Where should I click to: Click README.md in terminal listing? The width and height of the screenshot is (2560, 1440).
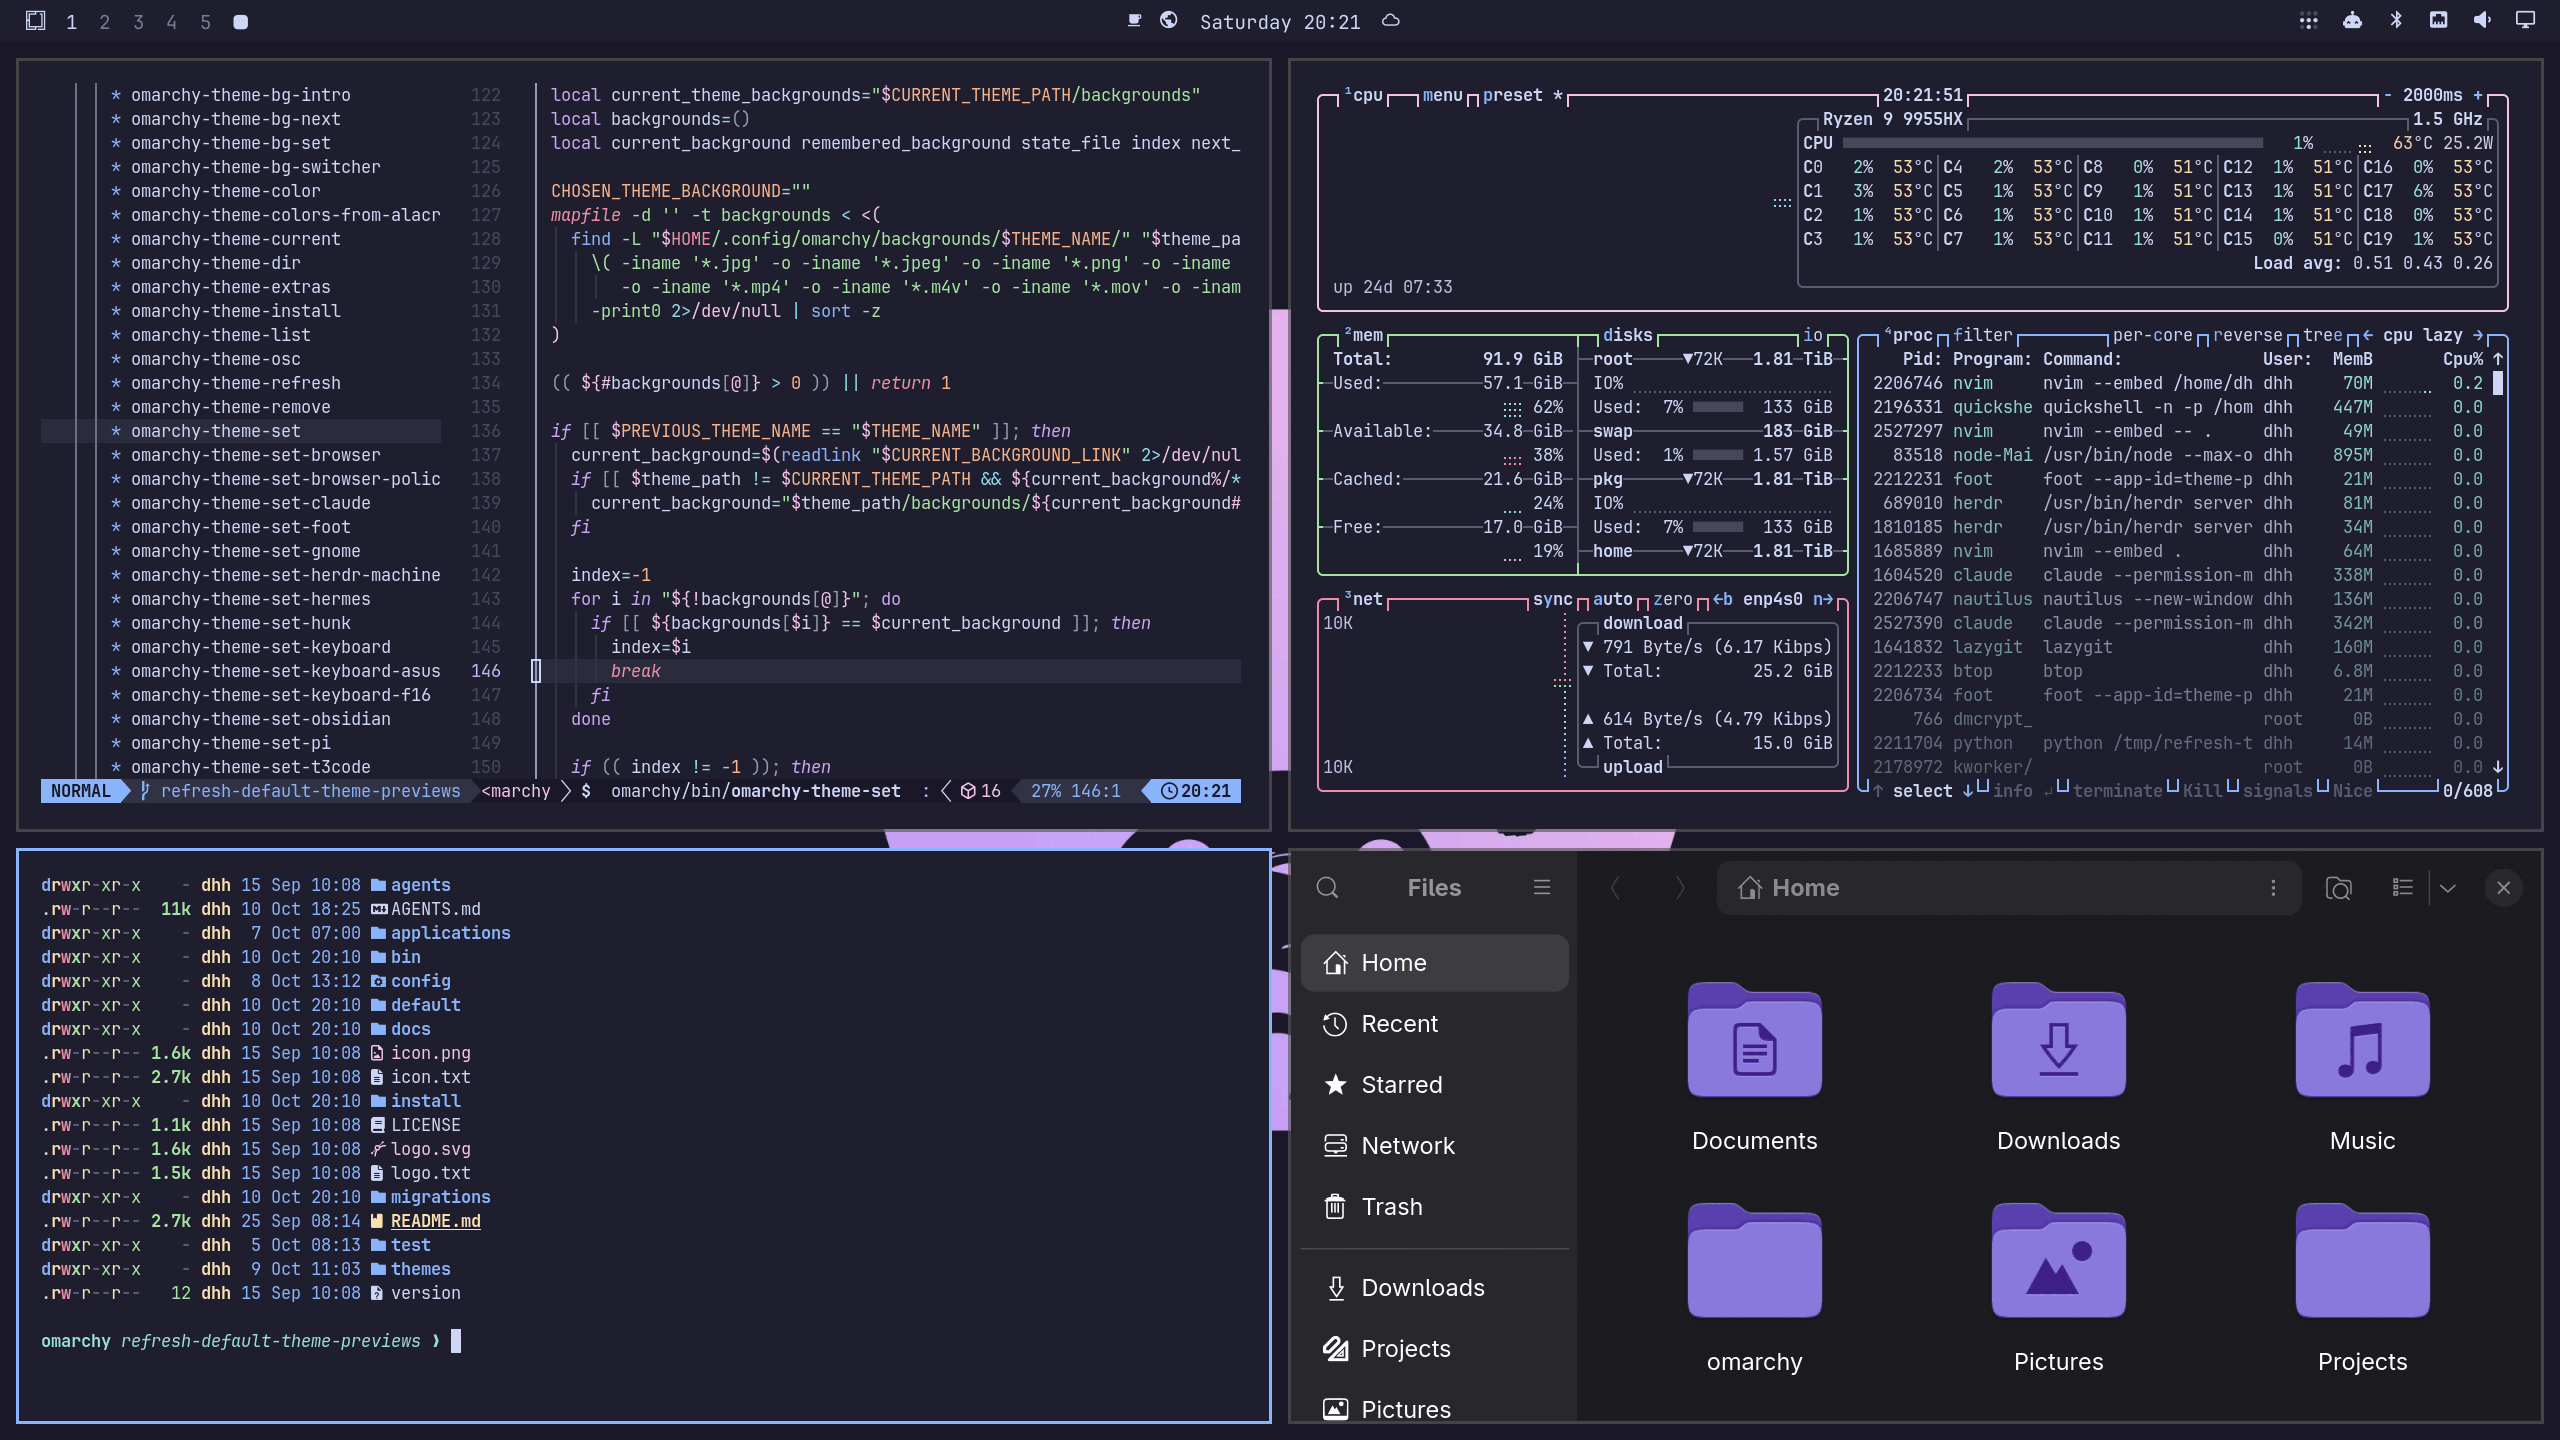click(x=435, y=1221)
